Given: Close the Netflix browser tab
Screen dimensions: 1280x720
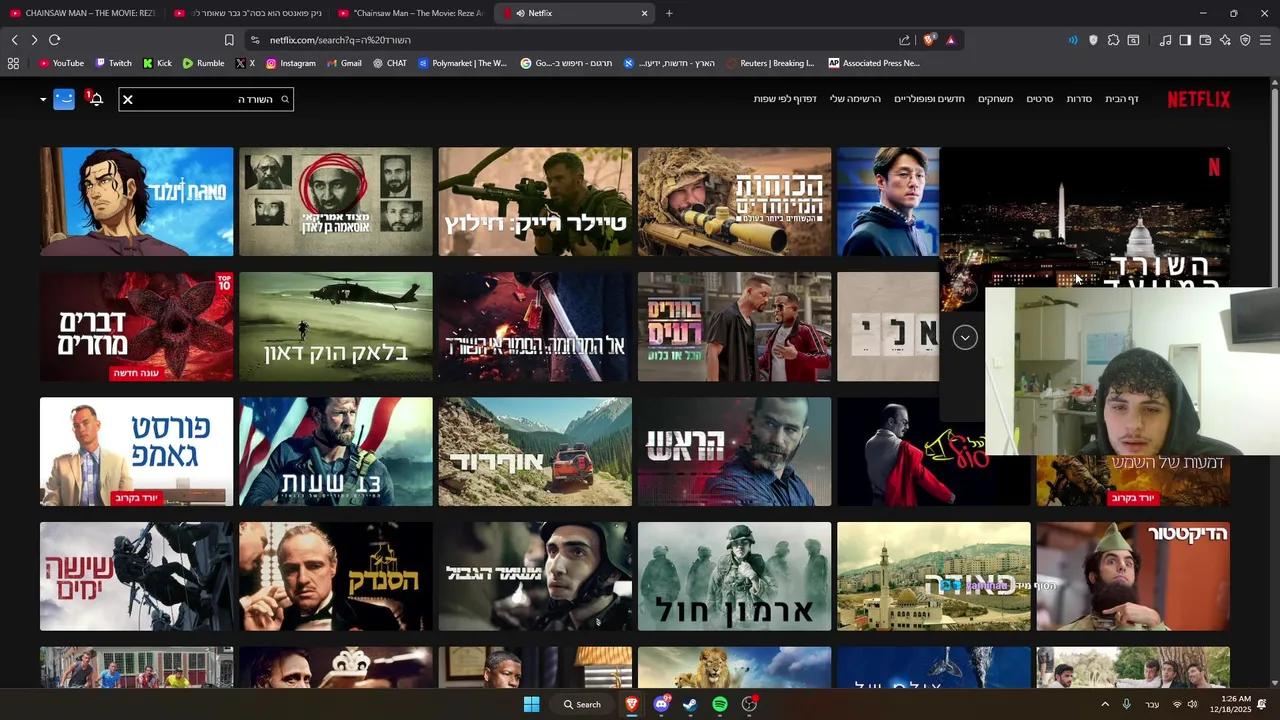Looking at the screenshot, I should pos(645,13).
